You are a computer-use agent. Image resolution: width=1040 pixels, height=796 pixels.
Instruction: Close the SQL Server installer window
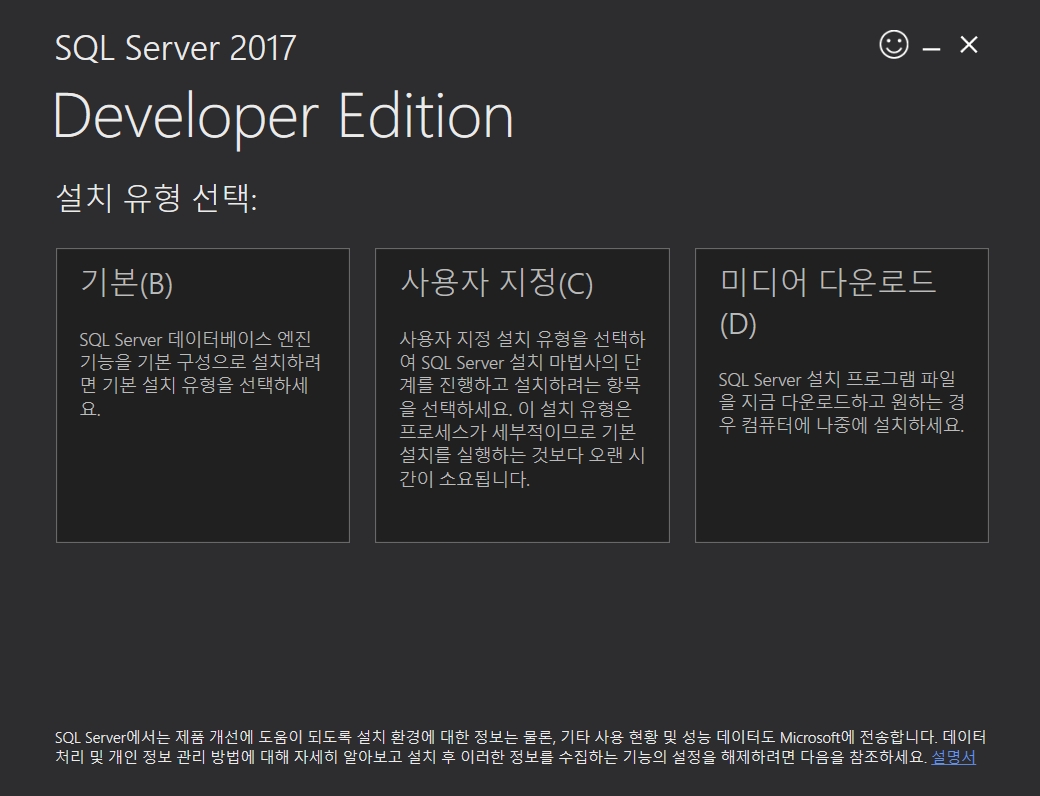(969, 45)
